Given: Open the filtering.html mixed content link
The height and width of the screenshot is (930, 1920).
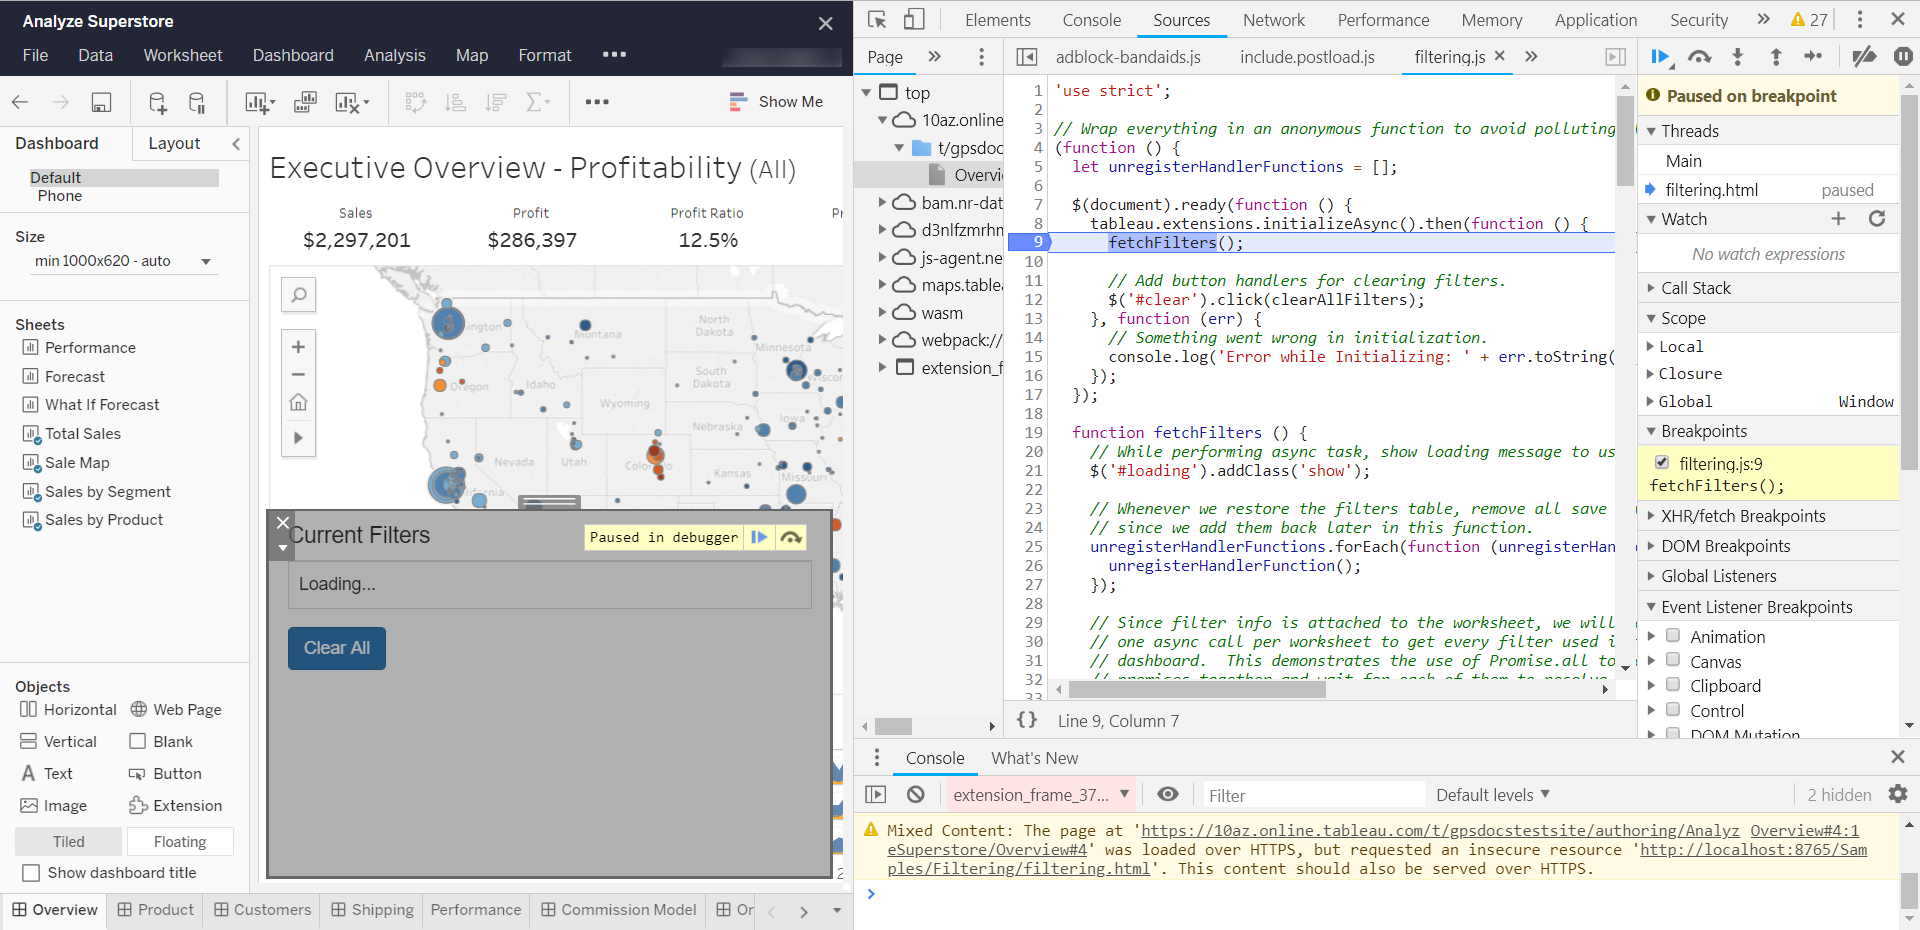Looking at the screenshot, I should [x=1017, y=868].
